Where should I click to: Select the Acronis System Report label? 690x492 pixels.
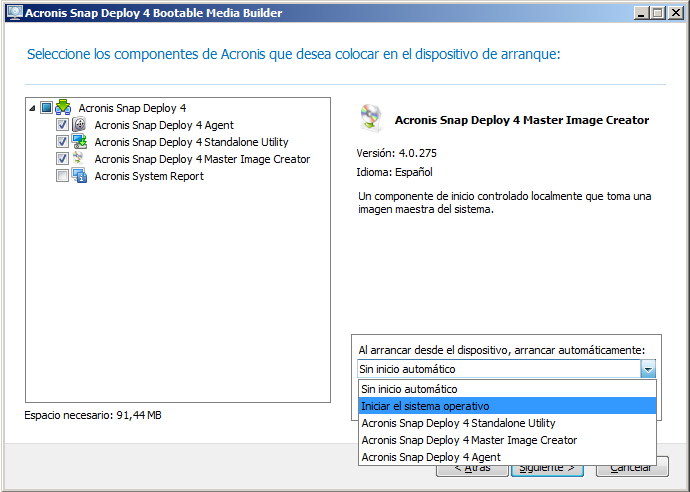(149, 176)
